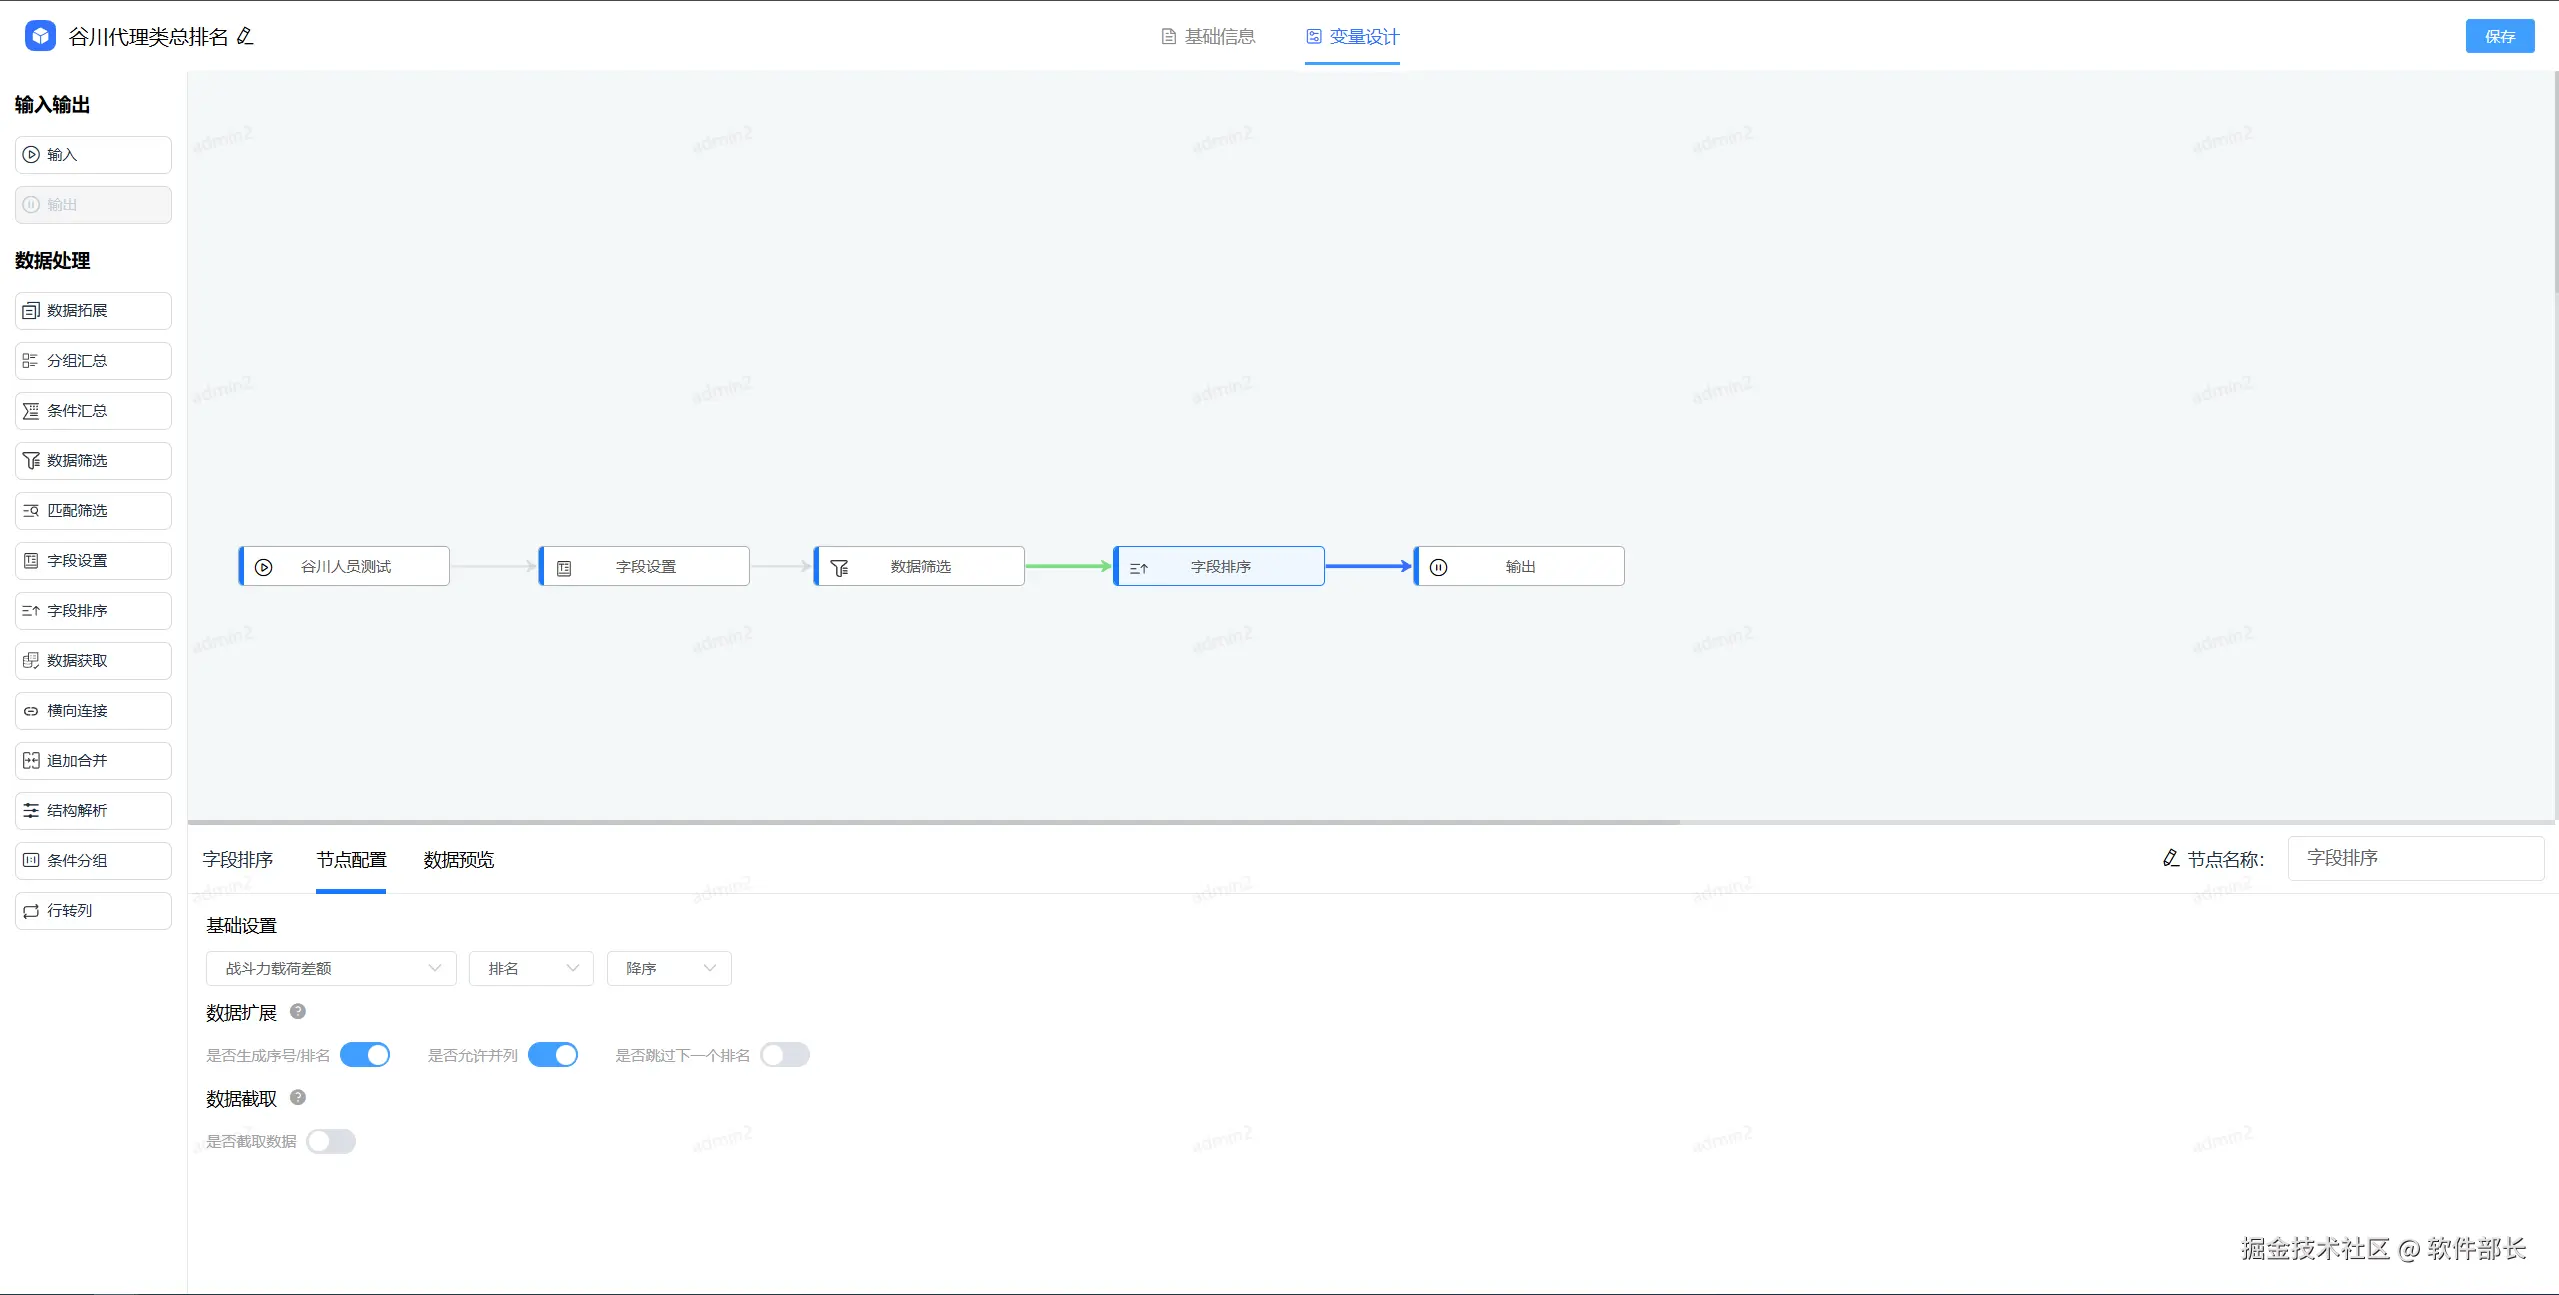Add the 条件分组 sidebar node button
The height and width of the screenshot is (1295, 2559).
pos(93,861)
